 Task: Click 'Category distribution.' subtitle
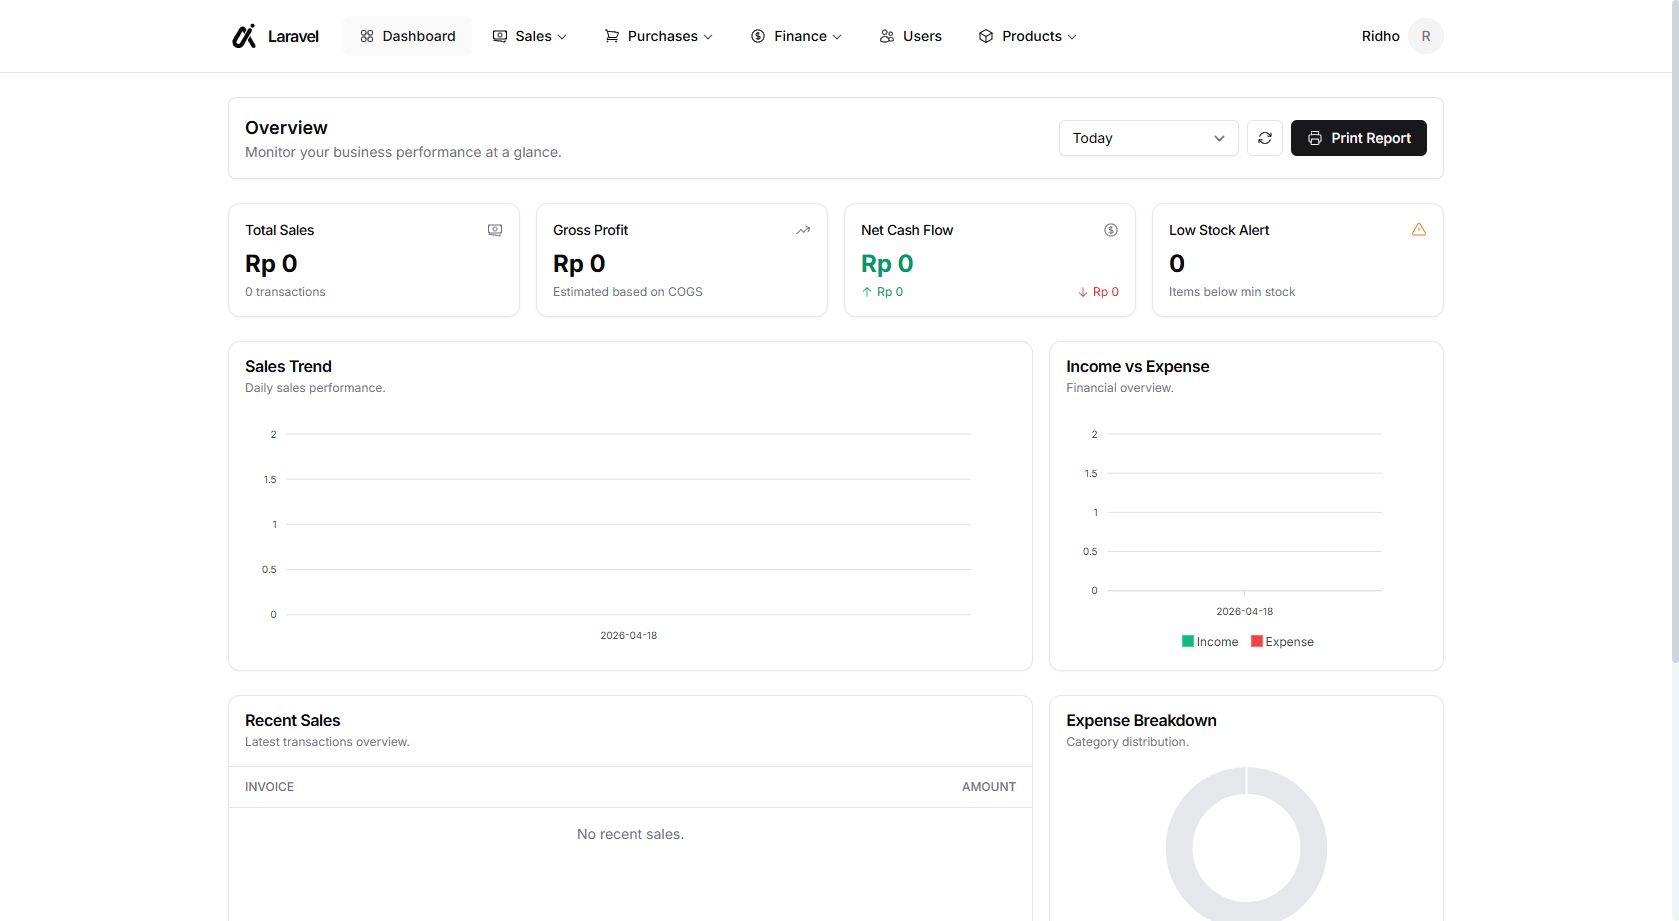pos(1128,742)
